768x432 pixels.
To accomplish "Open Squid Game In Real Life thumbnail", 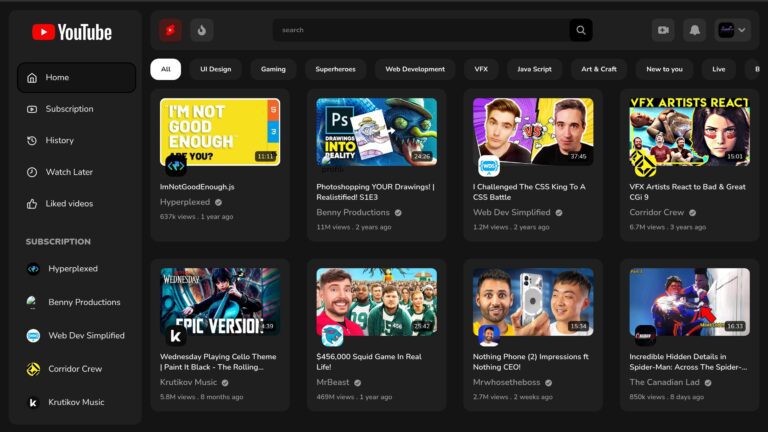I will tap(377, 302).
